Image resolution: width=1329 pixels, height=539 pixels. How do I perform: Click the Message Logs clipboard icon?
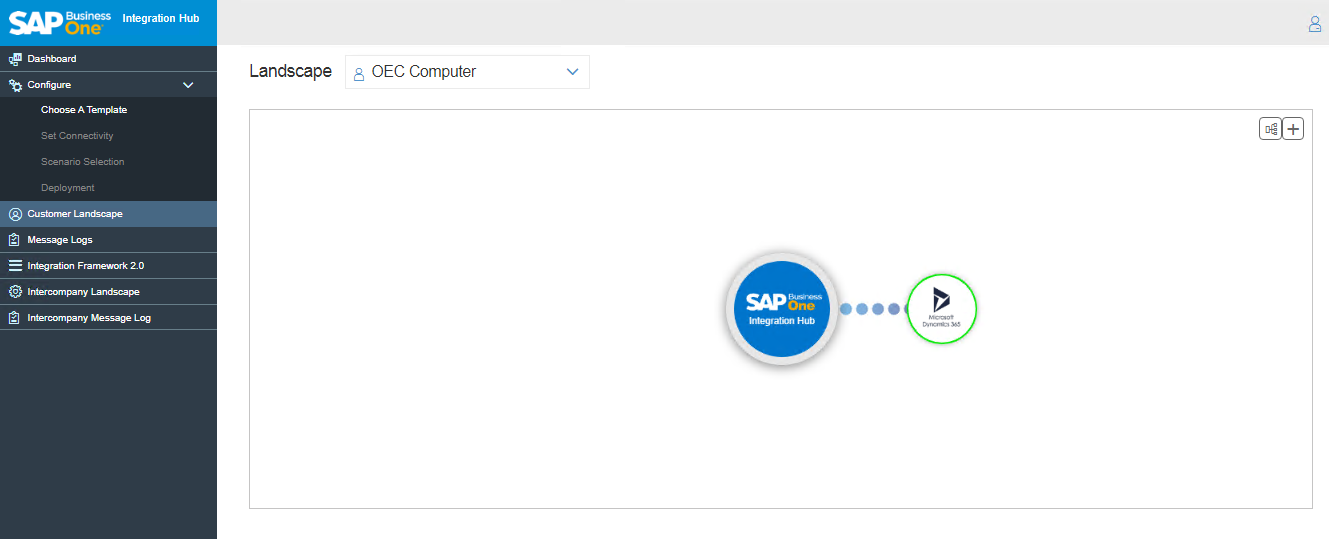coord(15,240)
